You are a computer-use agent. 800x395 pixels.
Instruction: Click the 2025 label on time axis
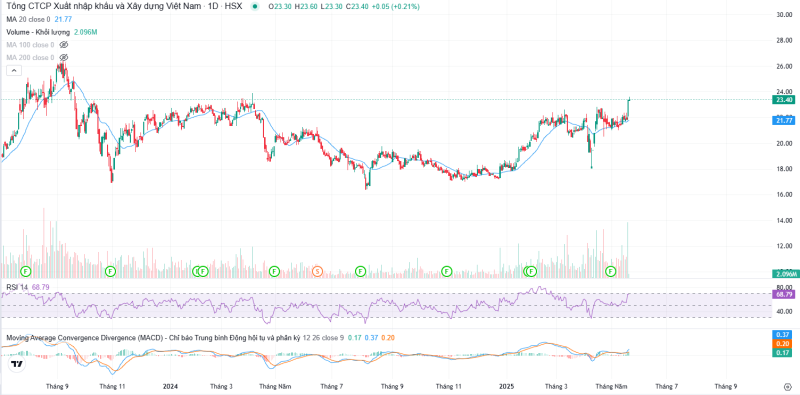click(x=507, y=386)
